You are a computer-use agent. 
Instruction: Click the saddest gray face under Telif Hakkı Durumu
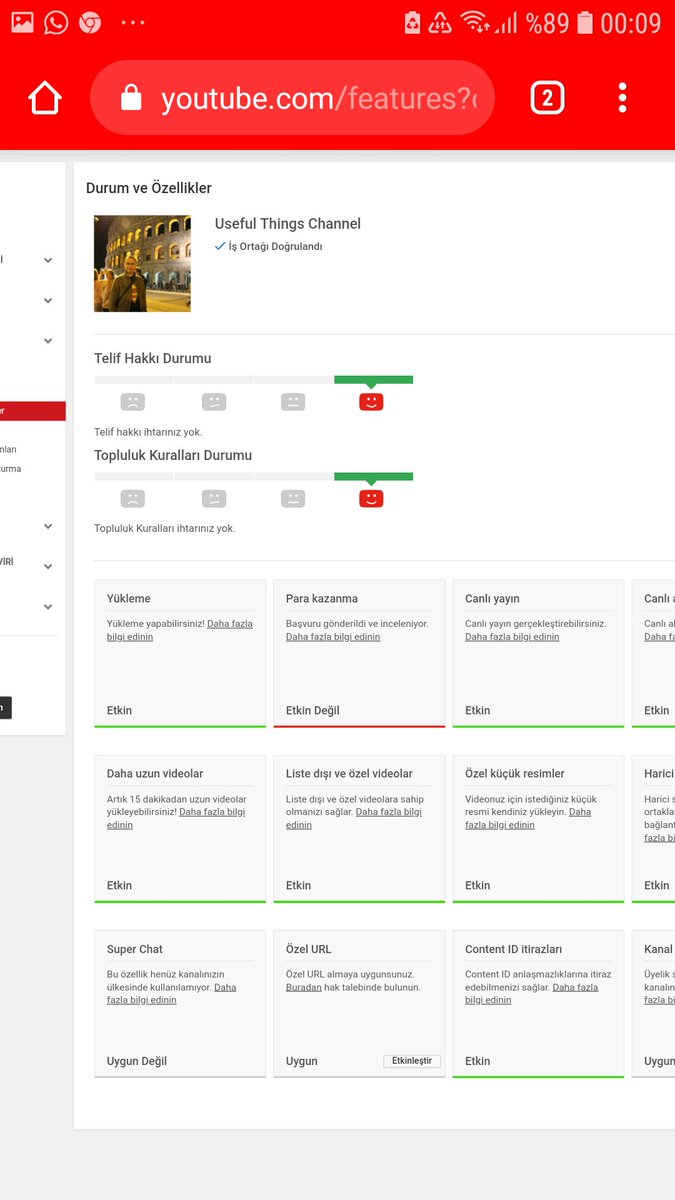point(133,402)
